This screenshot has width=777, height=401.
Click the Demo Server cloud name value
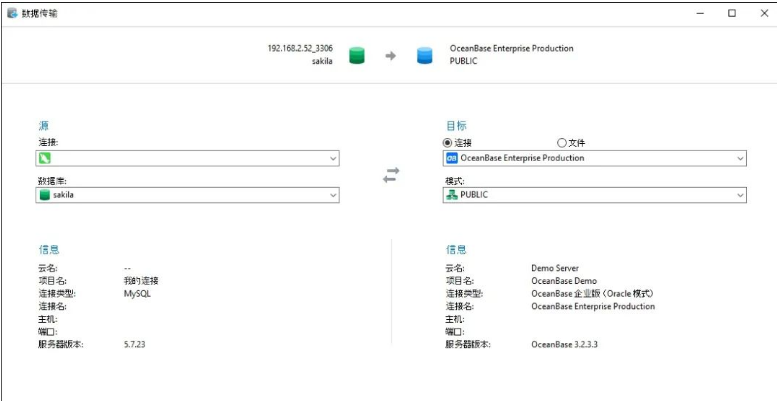[555, 268]
